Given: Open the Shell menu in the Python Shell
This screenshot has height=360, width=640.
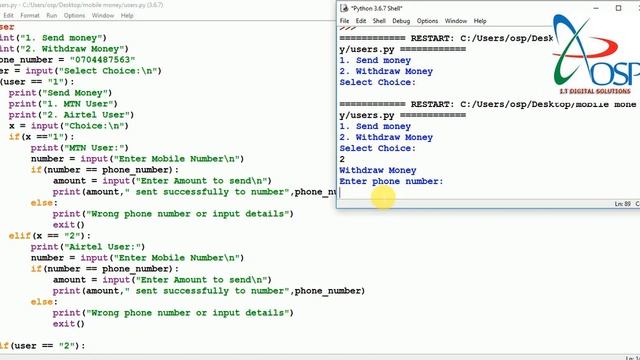Looking at the screenshot, I should click(x=379, y=21).
